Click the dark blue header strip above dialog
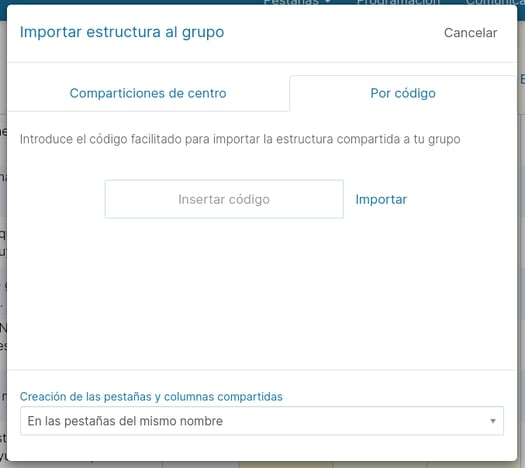 click(134, 2)
